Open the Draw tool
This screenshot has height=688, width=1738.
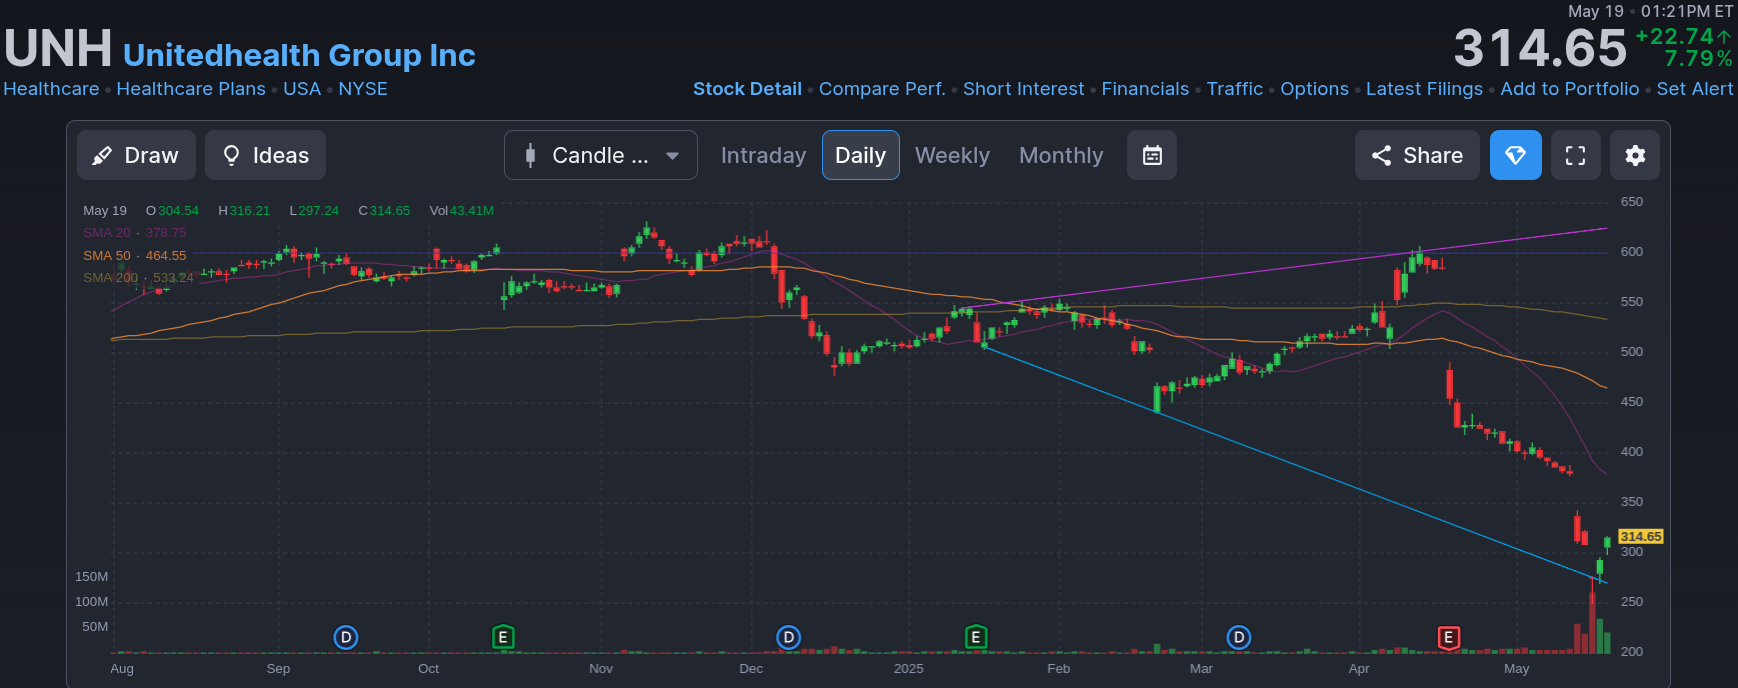136,155
